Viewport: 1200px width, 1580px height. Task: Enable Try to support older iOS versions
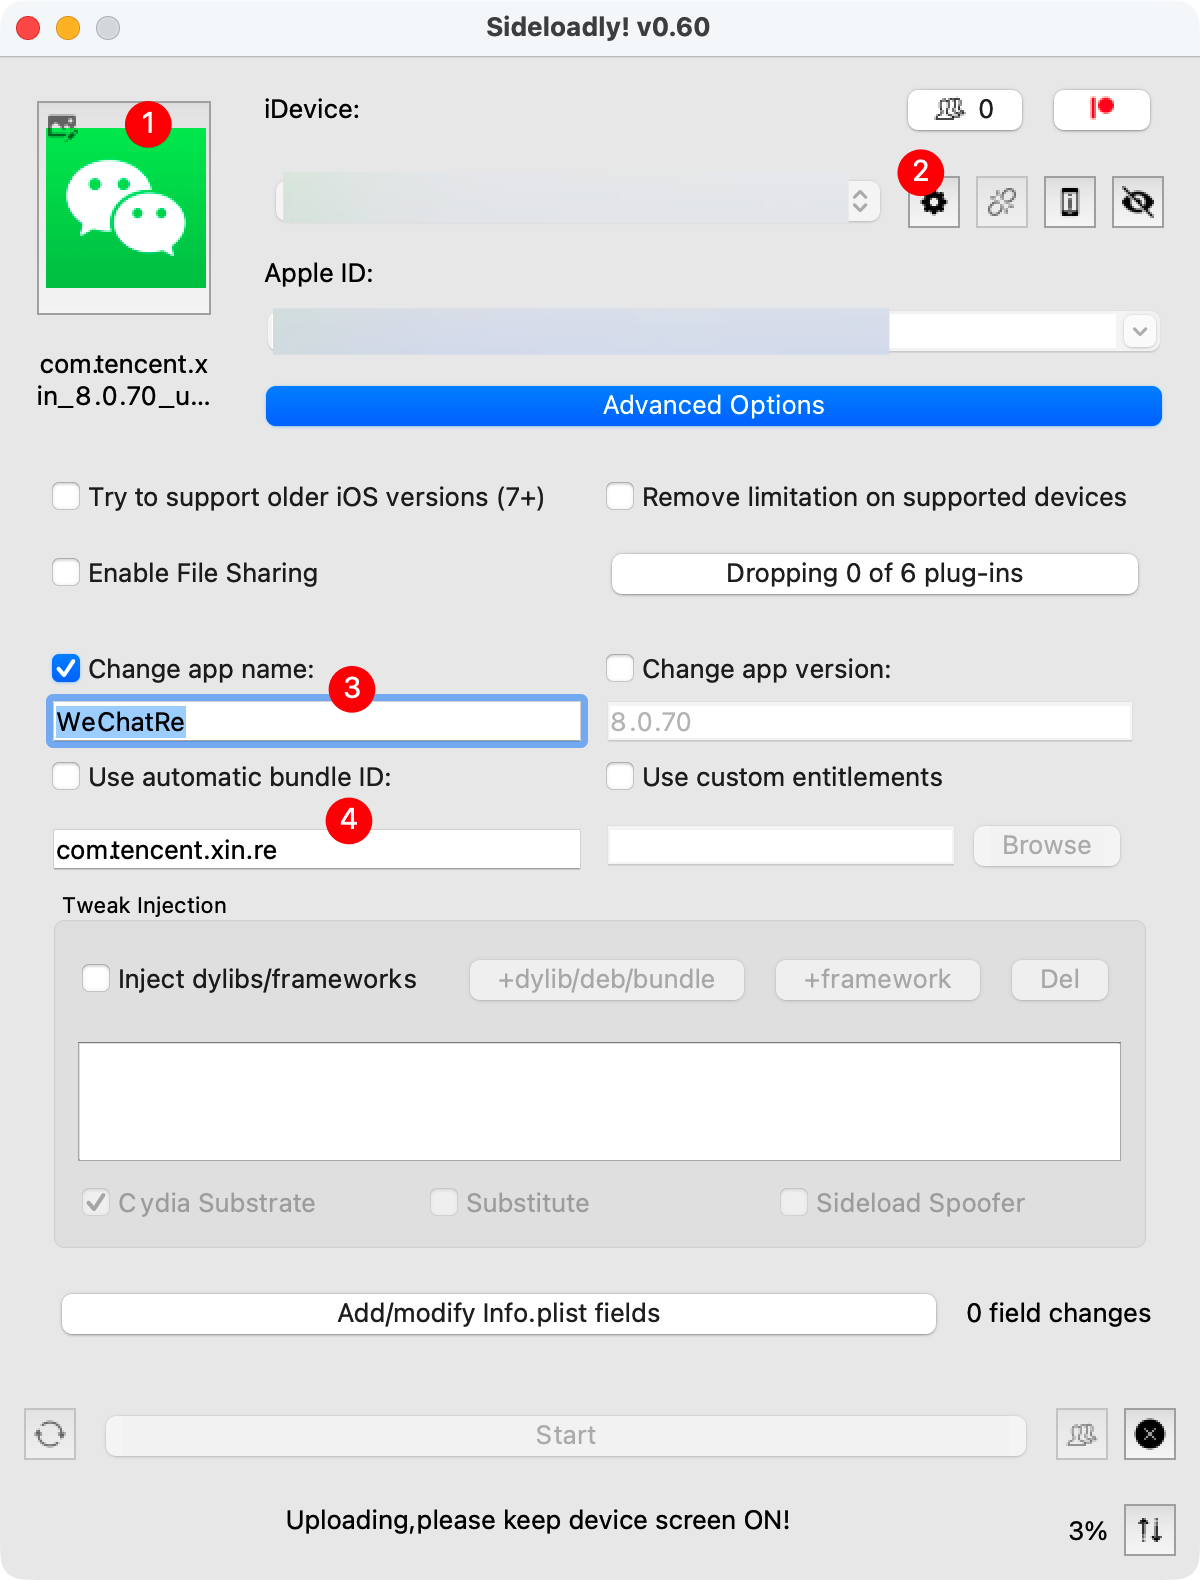[x=67, y=497]
